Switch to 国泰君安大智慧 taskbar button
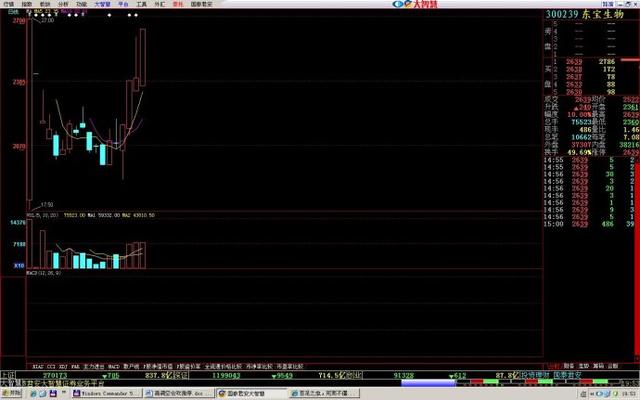Image resolution: width=640 pixels, height=400 pixels. 251,393
